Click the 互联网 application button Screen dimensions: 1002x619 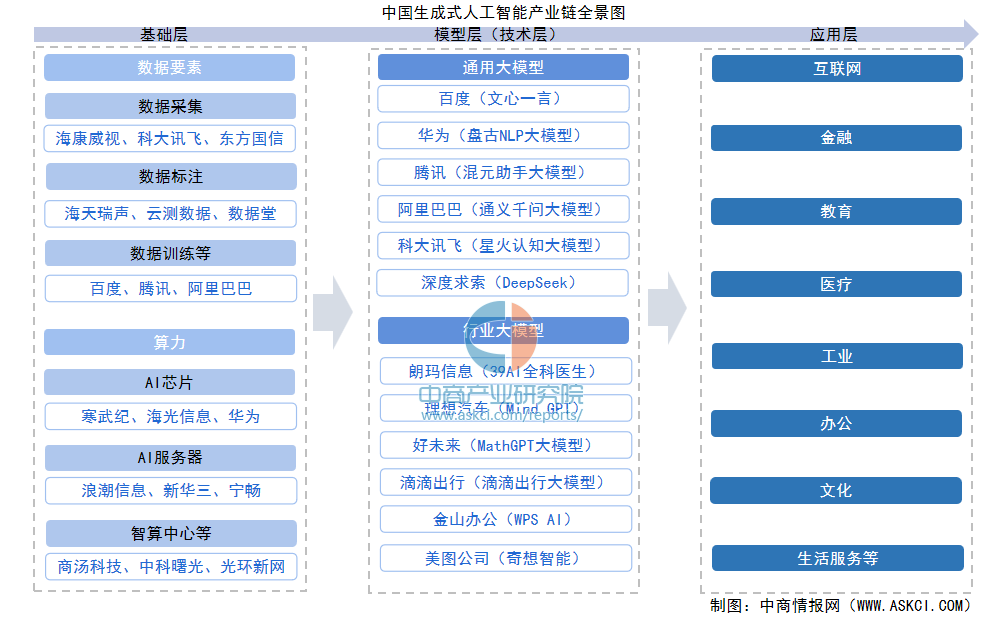(x=837, y=69)
